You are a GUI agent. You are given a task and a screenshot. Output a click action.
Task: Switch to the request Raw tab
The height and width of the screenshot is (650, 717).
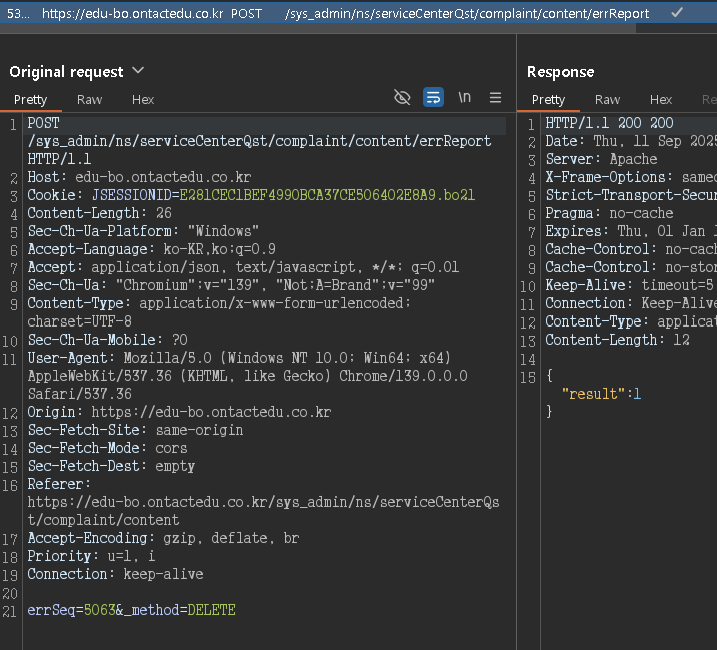(90, 99)
